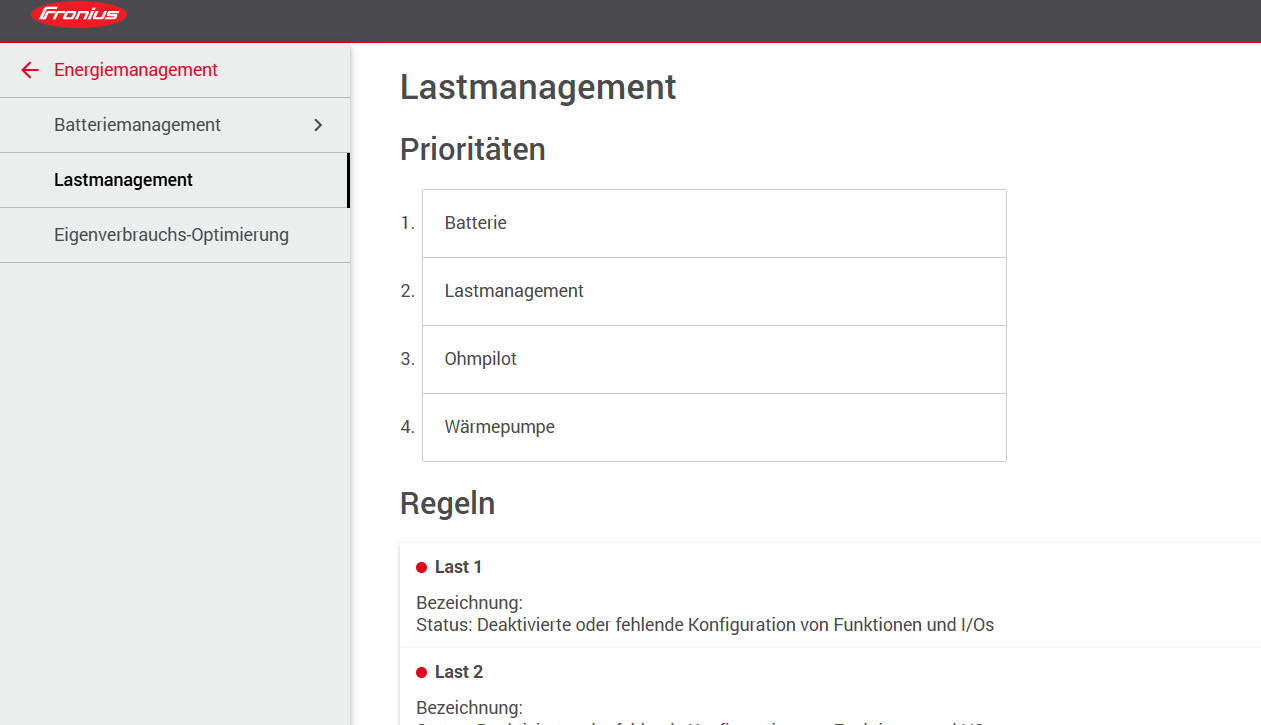Select Lastmanagement in the left sidebar
Viewport: 1261px width, 725px height.
(123, 180)
